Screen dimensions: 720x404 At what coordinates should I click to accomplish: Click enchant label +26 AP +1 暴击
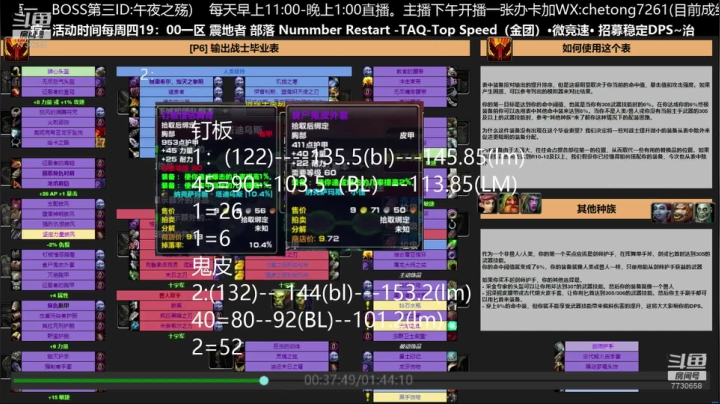click(58, 194)
